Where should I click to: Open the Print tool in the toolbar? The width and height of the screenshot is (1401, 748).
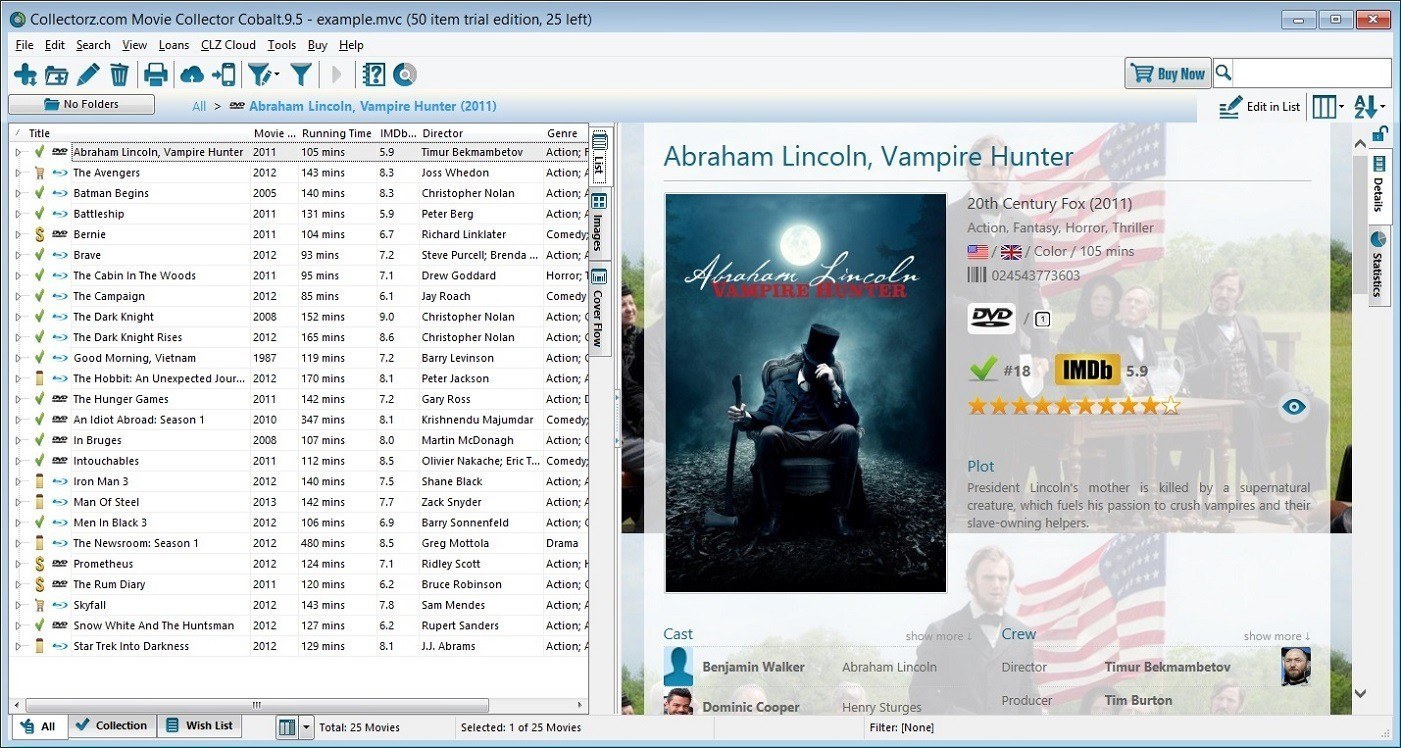156,73
